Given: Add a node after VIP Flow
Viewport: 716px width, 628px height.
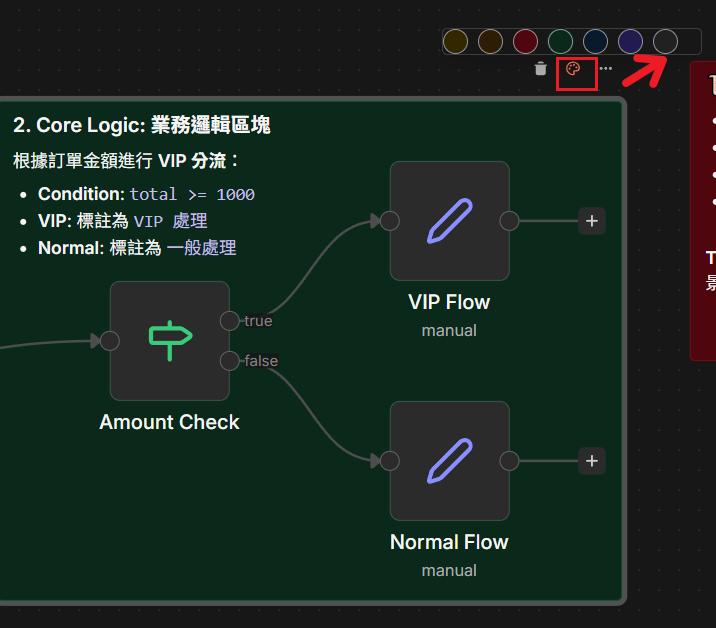Looking at the screenshot, I should pyautogui.click(x=592, y=221).
